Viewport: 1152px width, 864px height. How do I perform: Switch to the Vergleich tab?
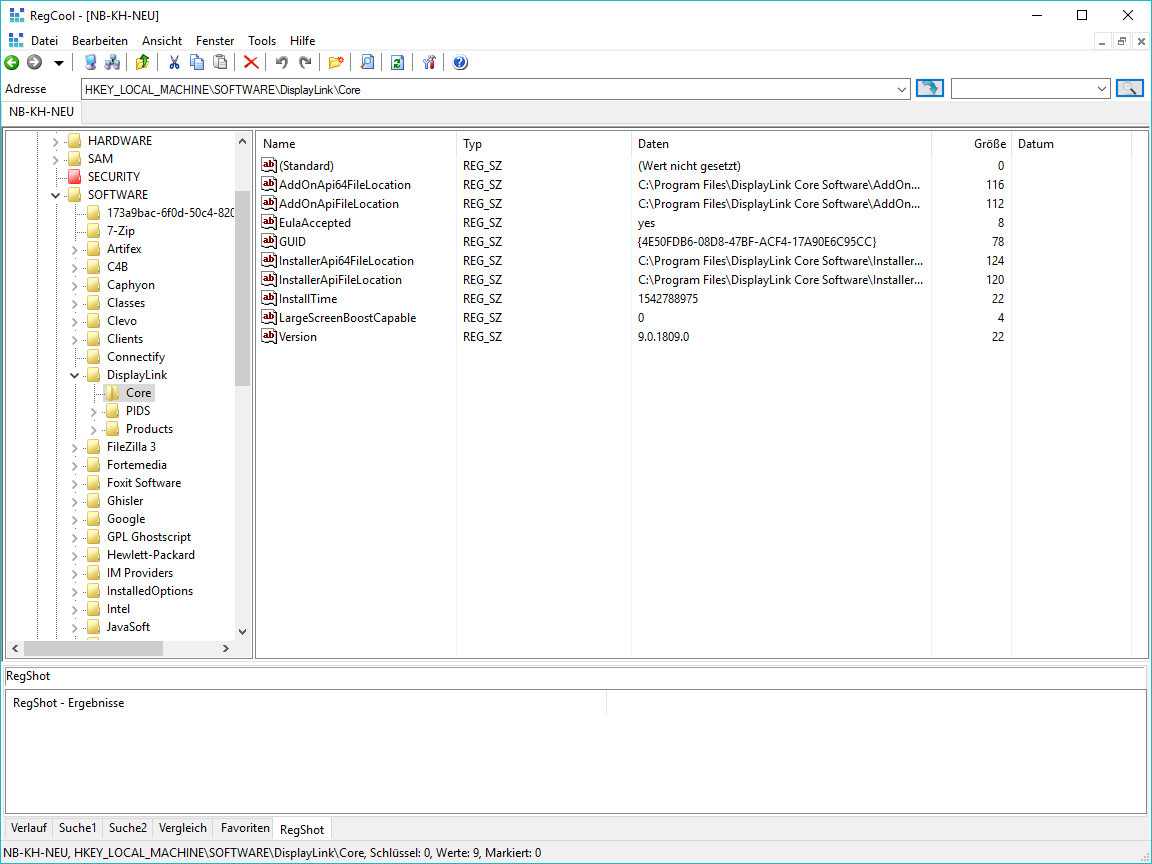[182, 828]
